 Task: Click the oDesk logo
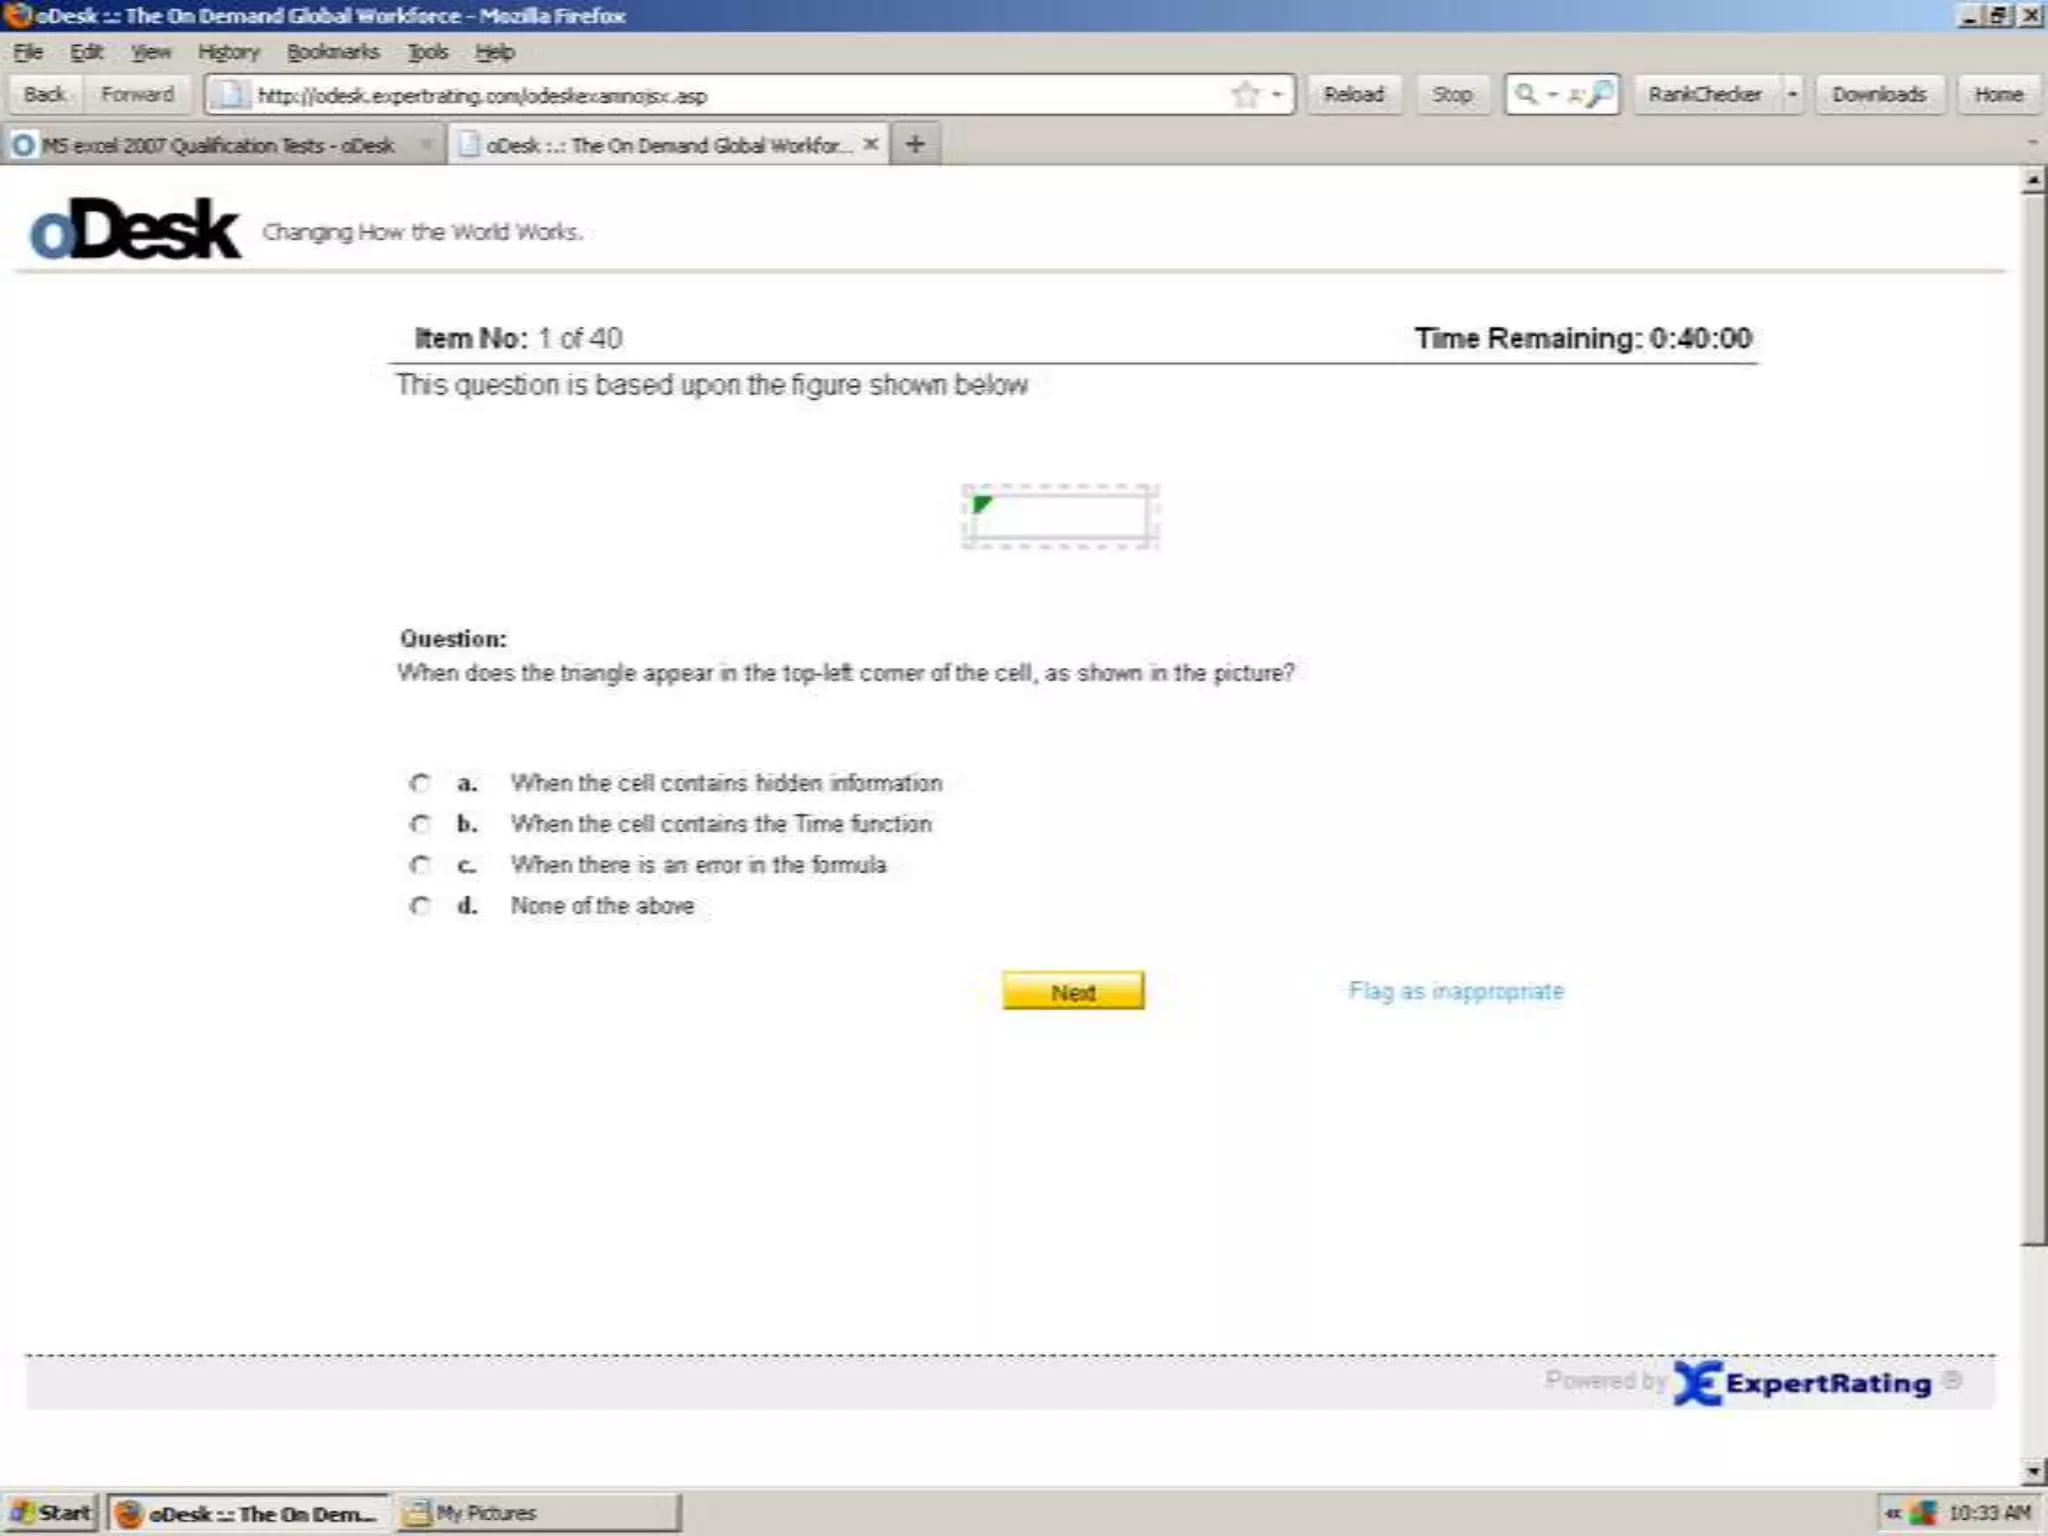point(135,230)
